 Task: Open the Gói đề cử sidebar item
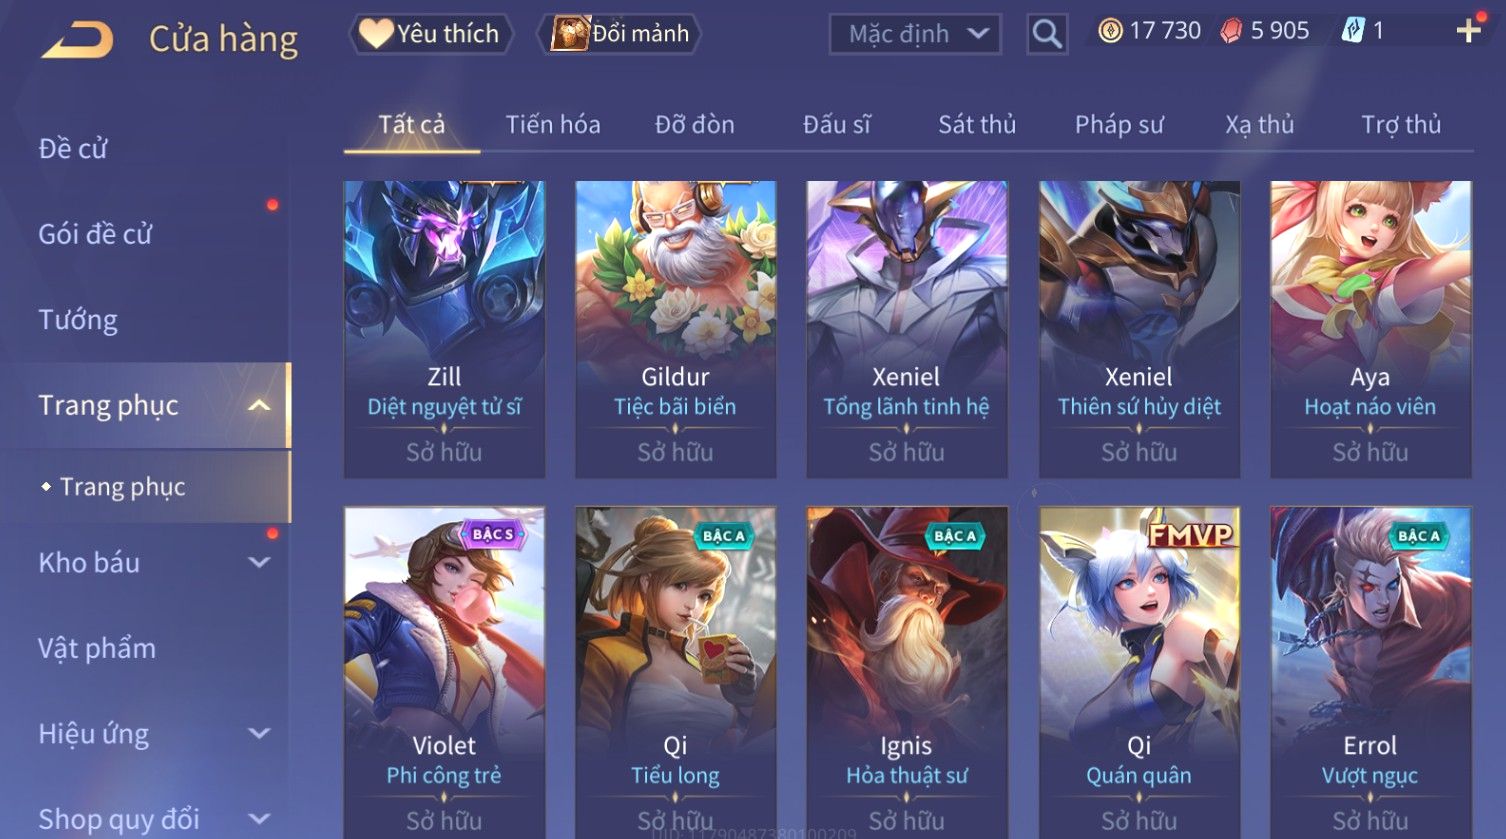(95, 235)
